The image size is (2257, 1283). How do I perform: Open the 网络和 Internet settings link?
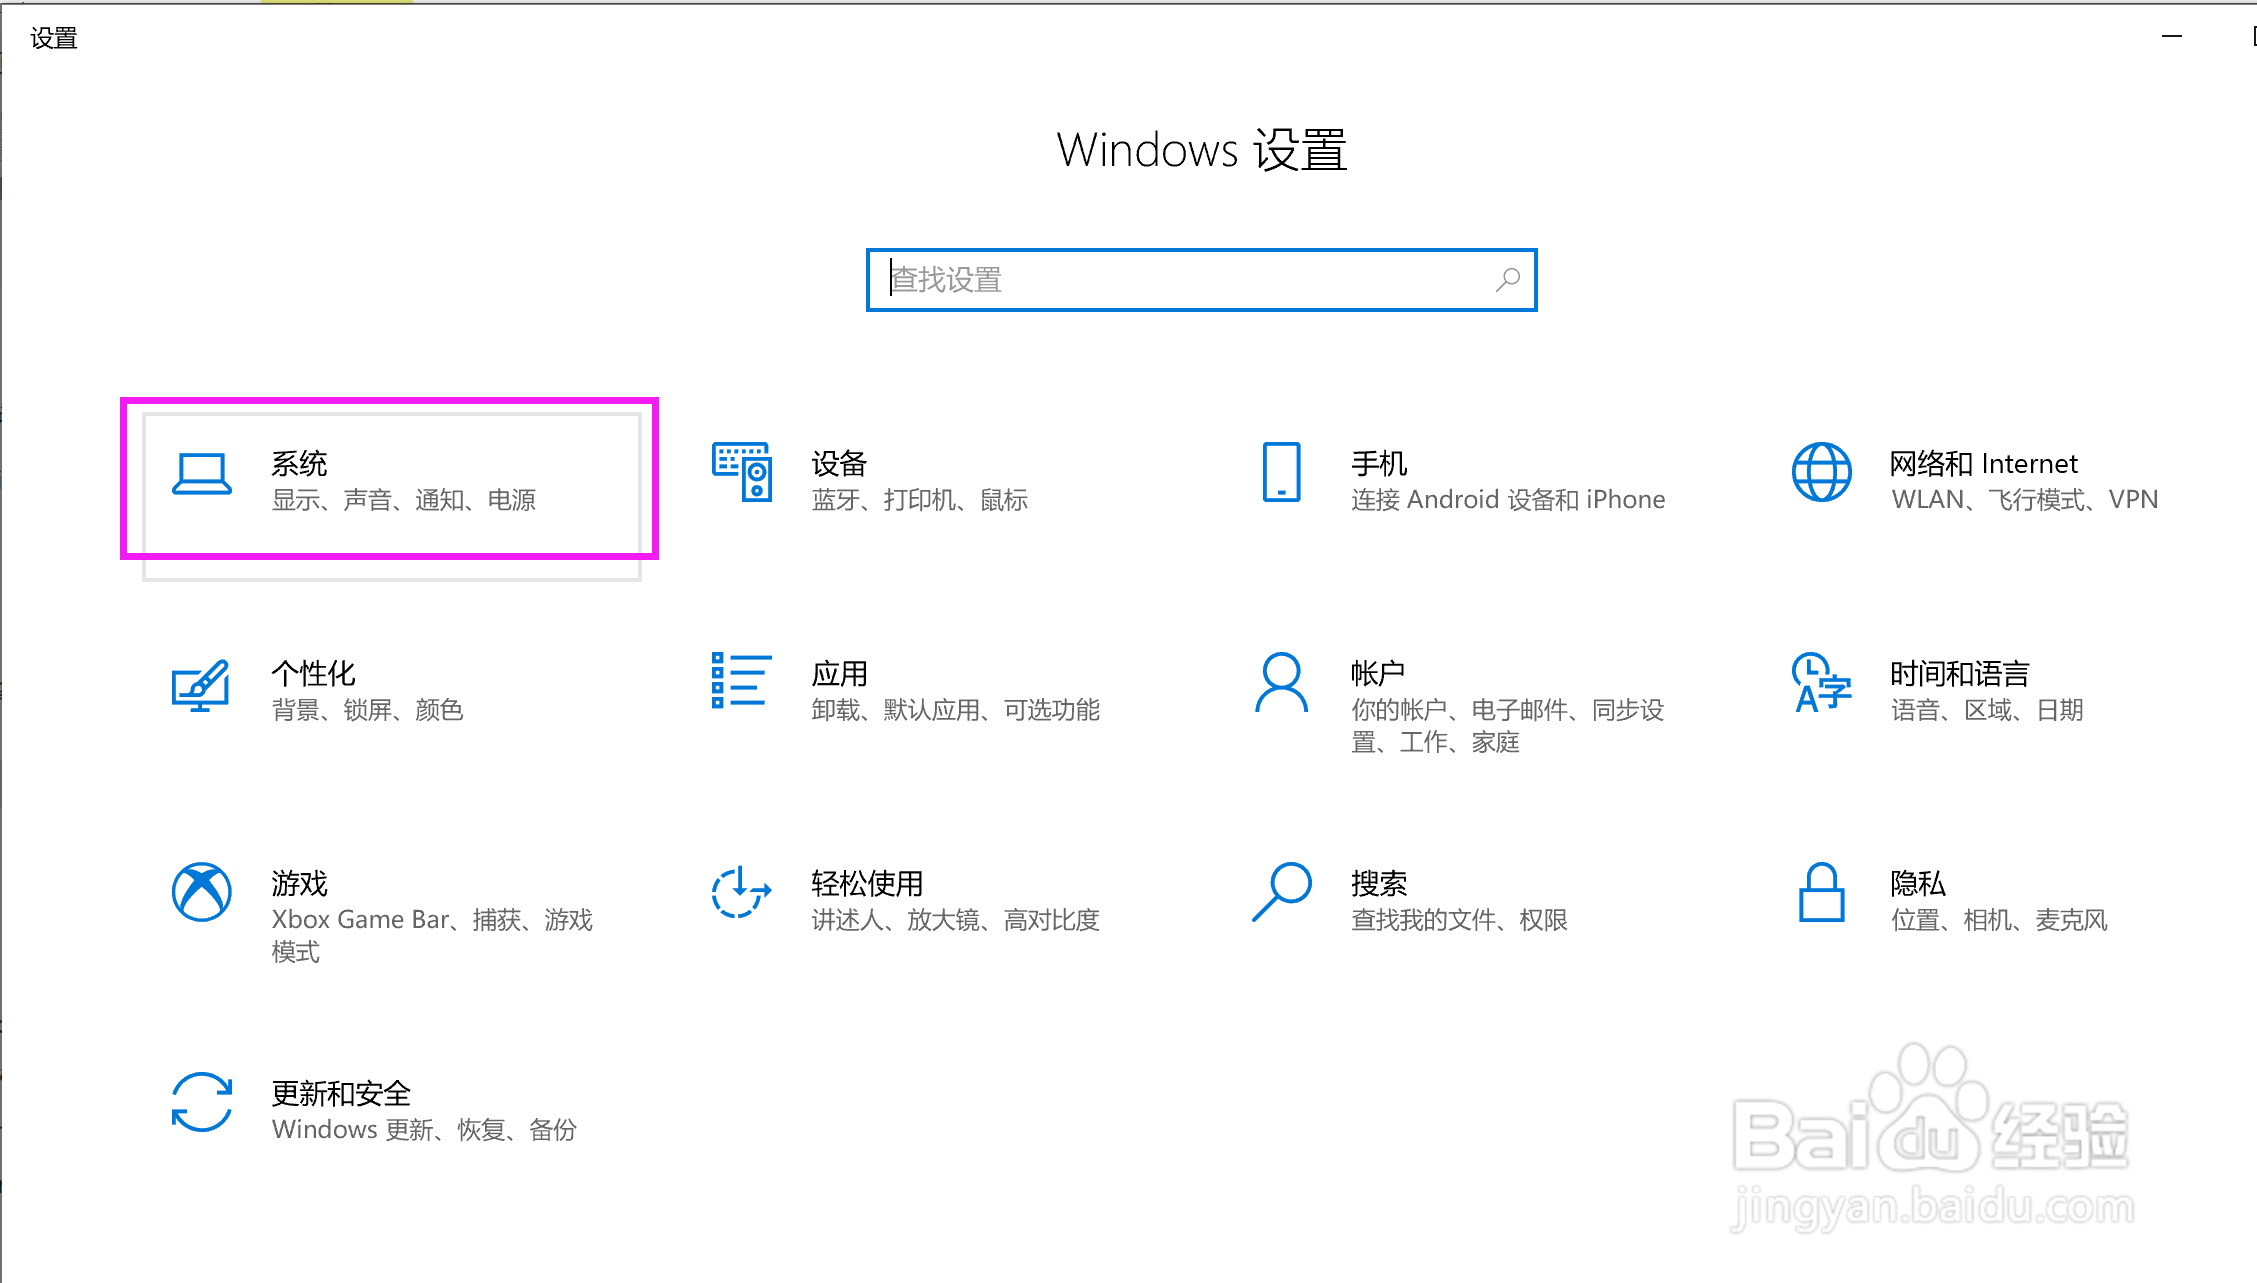[1983, 464]
